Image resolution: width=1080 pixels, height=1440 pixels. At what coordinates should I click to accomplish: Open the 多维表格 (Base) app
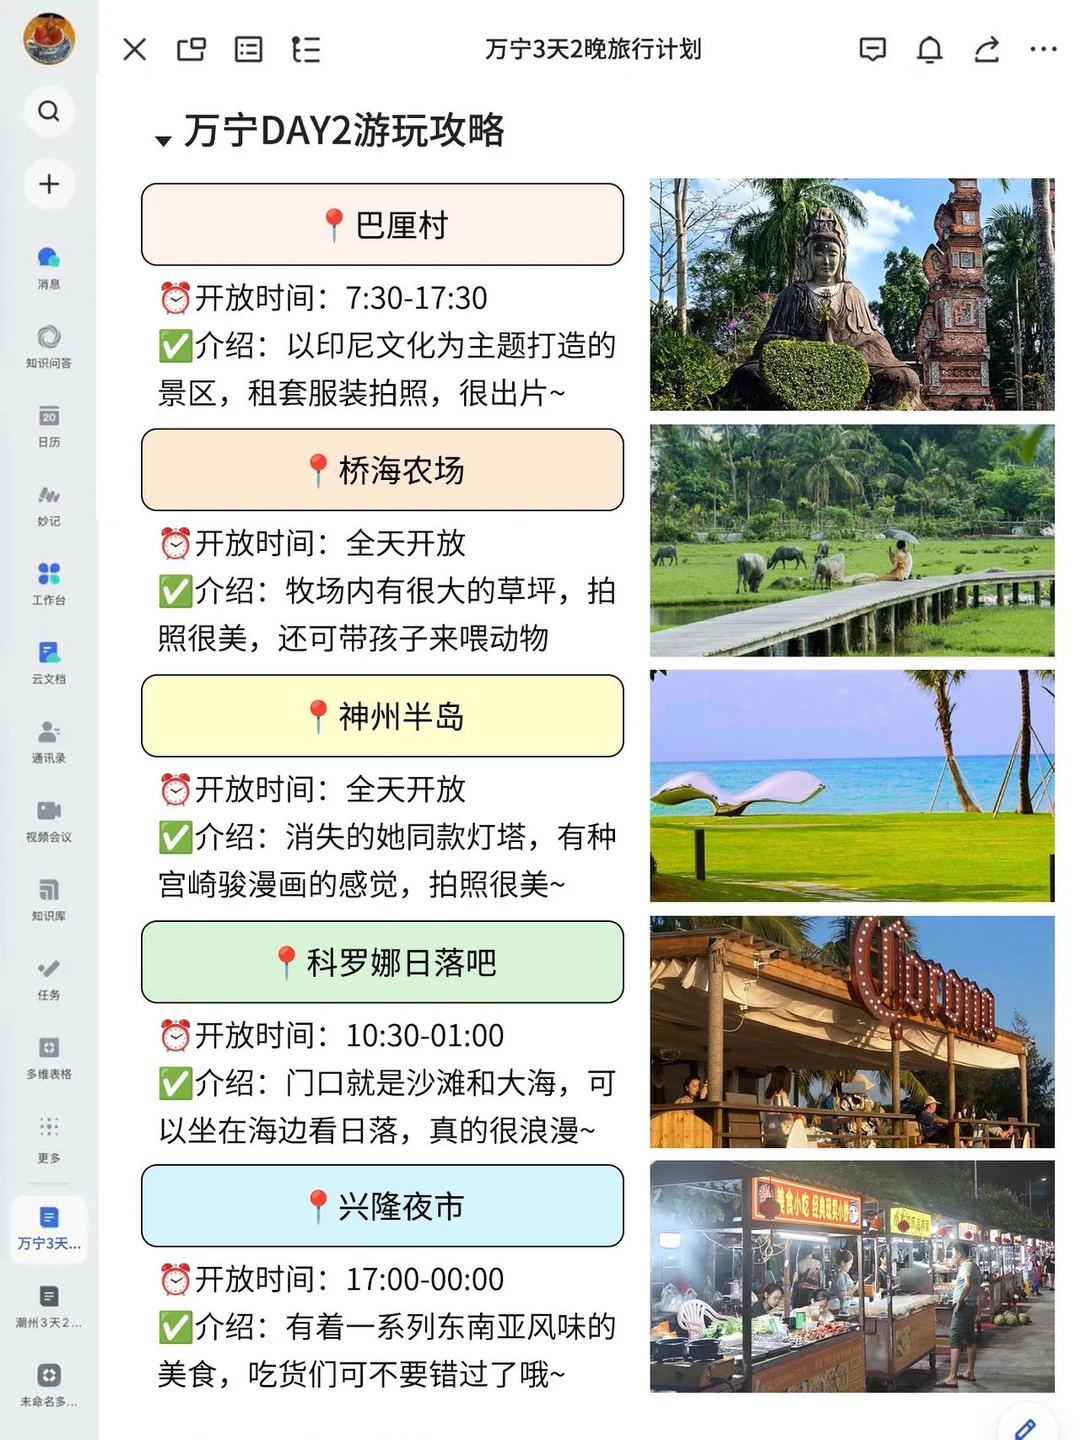48,1048
